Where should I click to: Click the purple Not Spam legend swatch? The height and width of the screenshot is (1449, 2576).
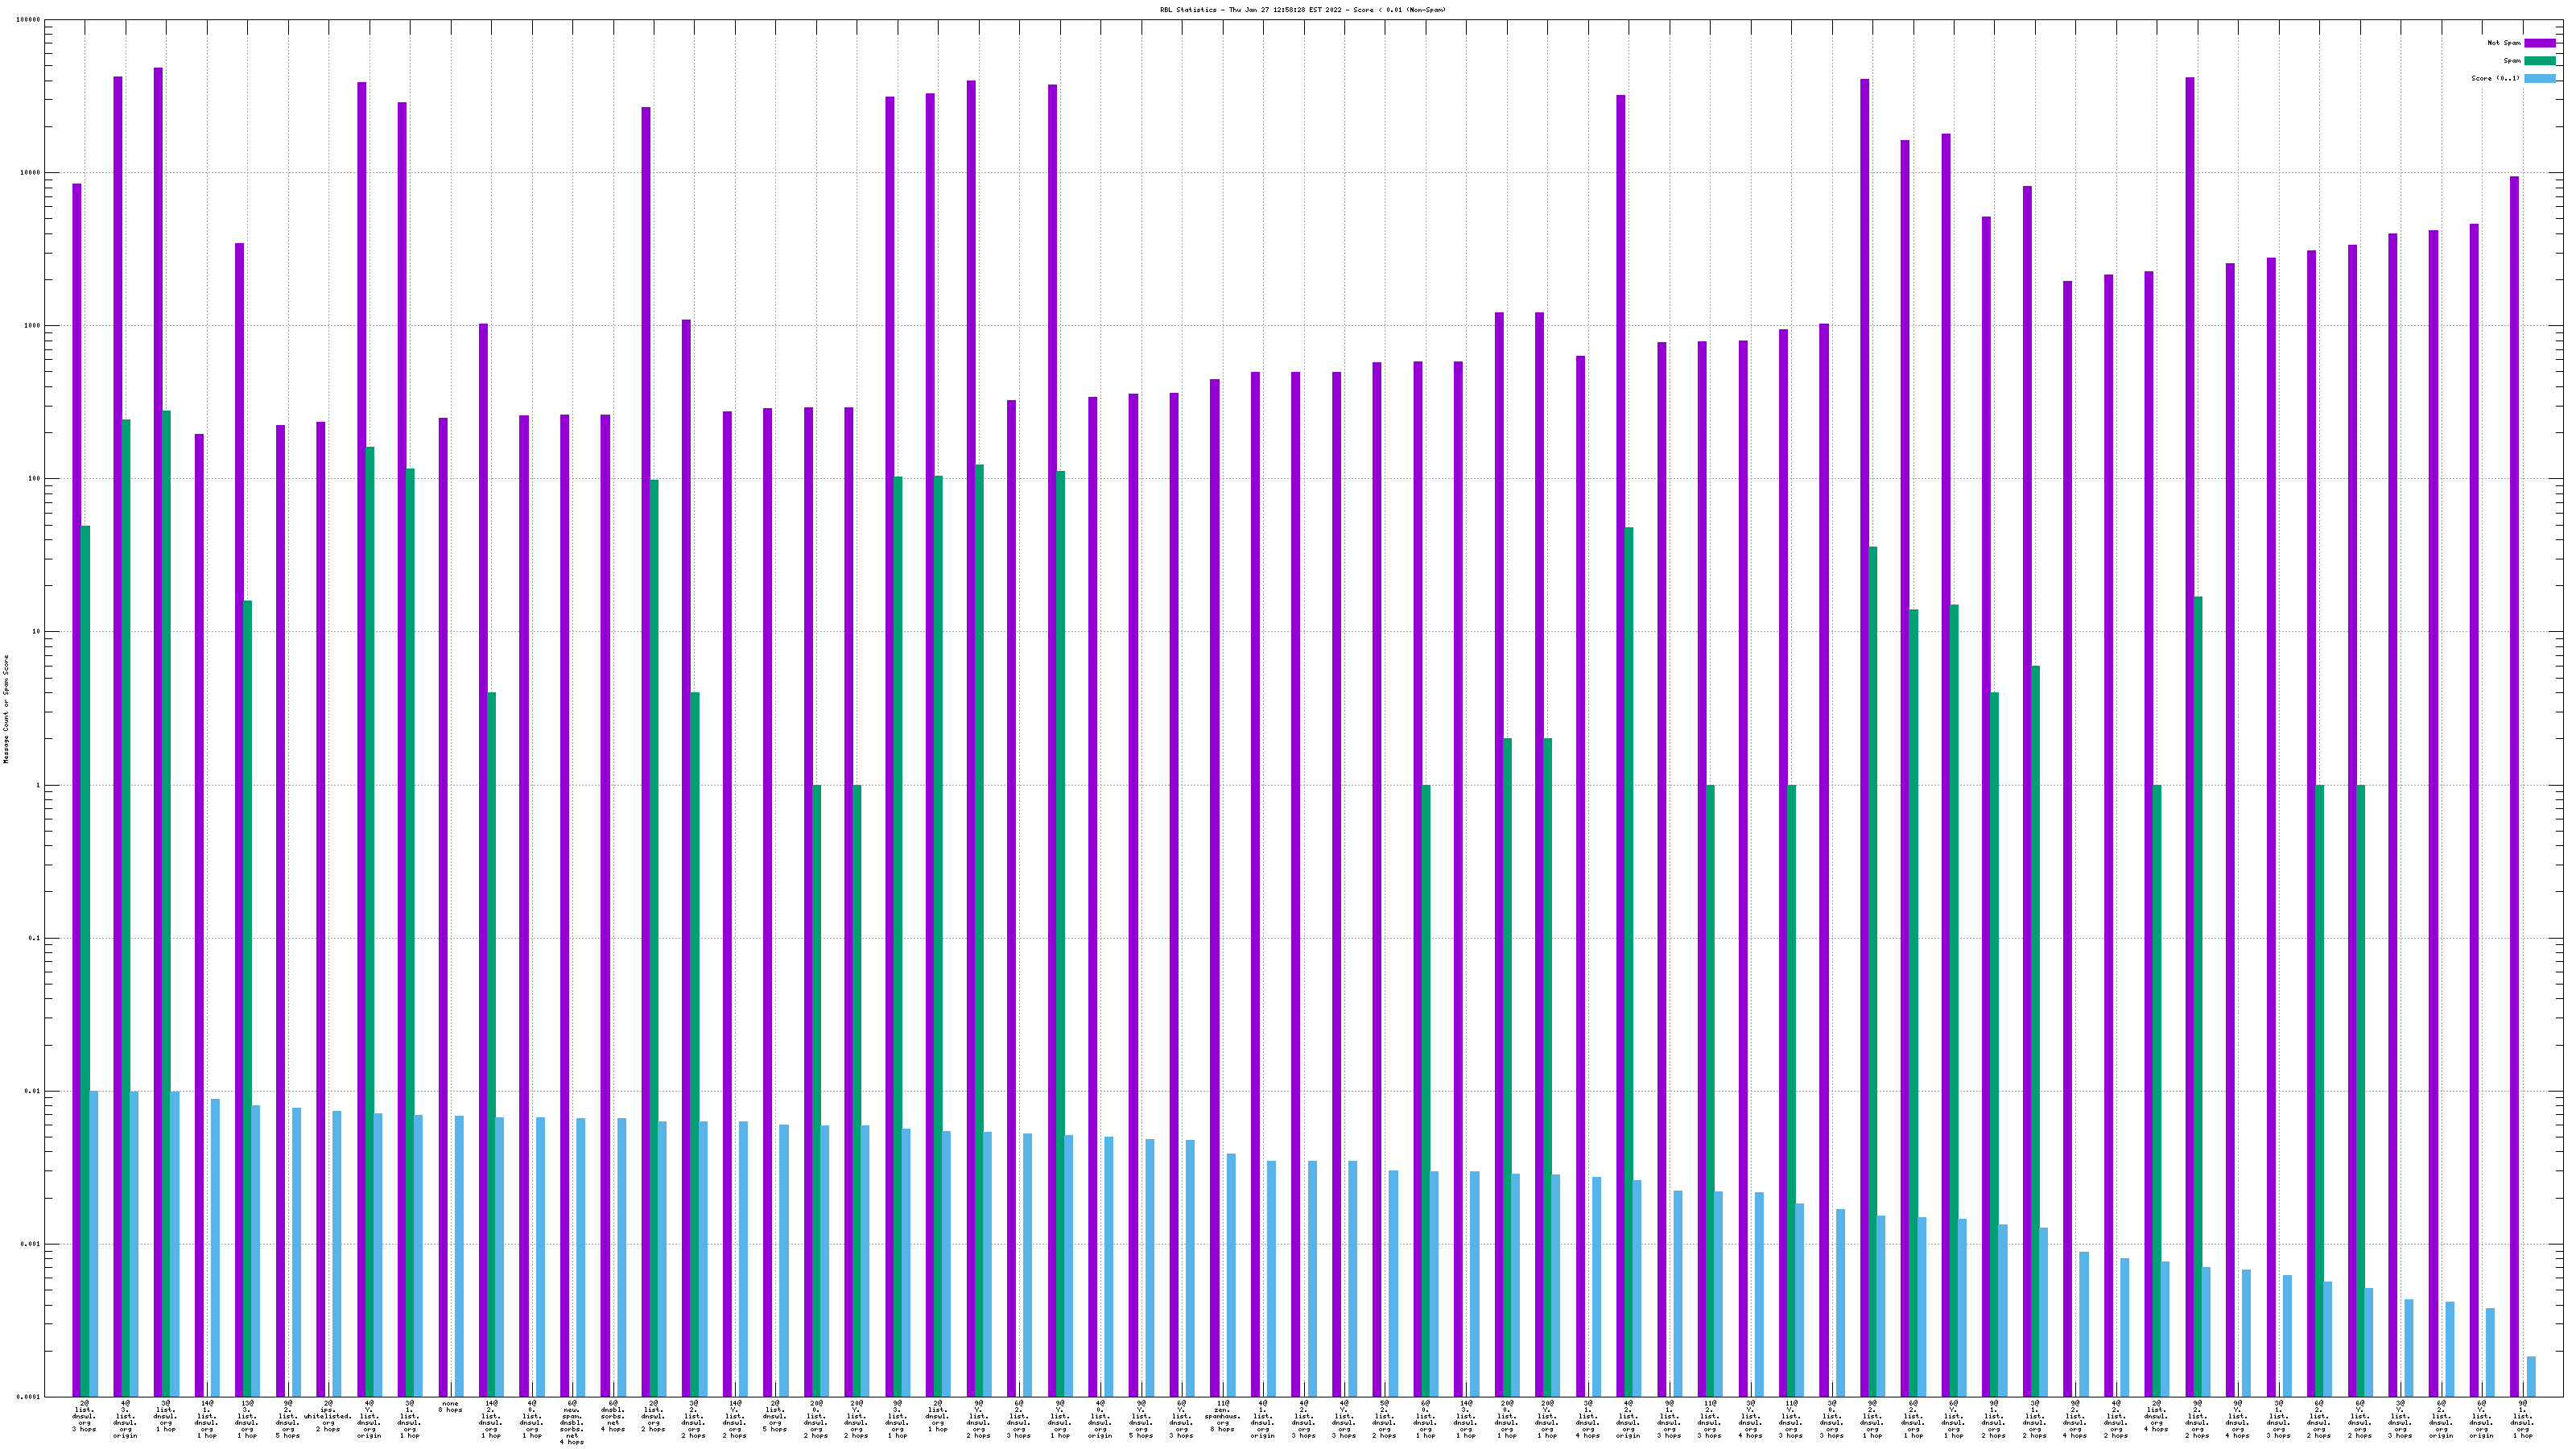click(x=2539, y=43)
